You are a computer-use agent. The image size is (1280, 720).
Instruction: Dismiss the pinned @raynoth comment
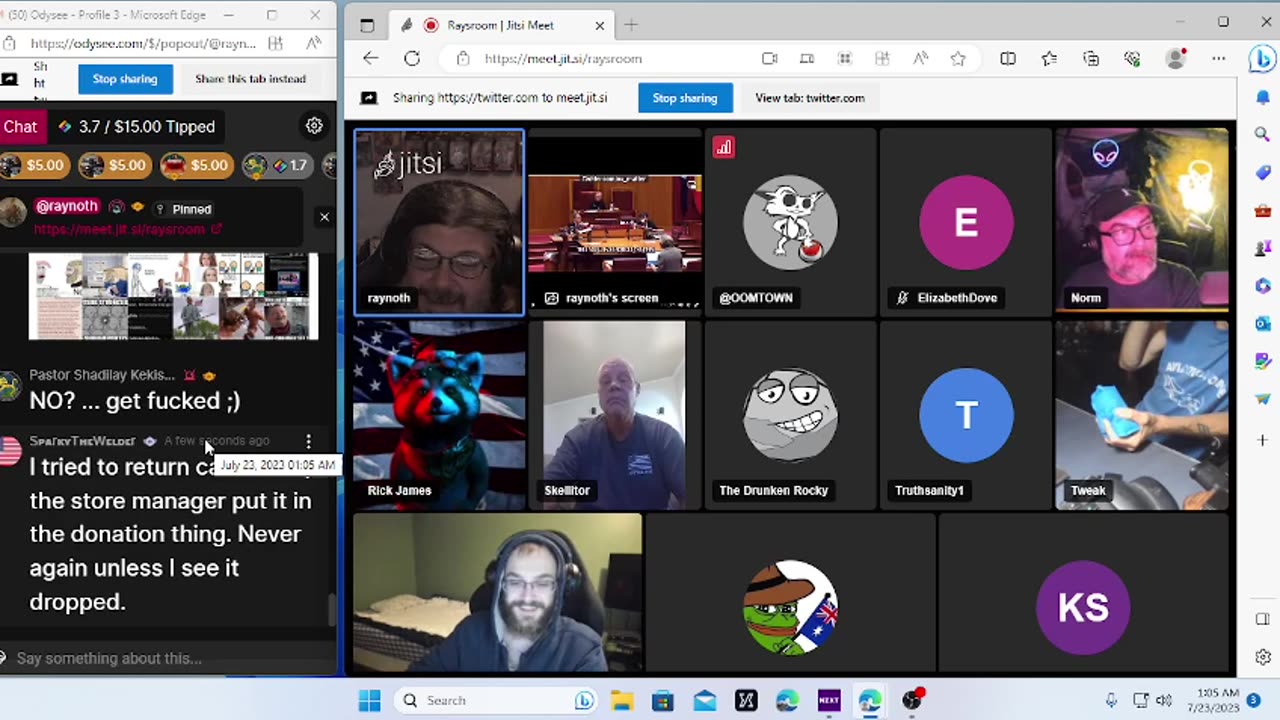[324, 217]
